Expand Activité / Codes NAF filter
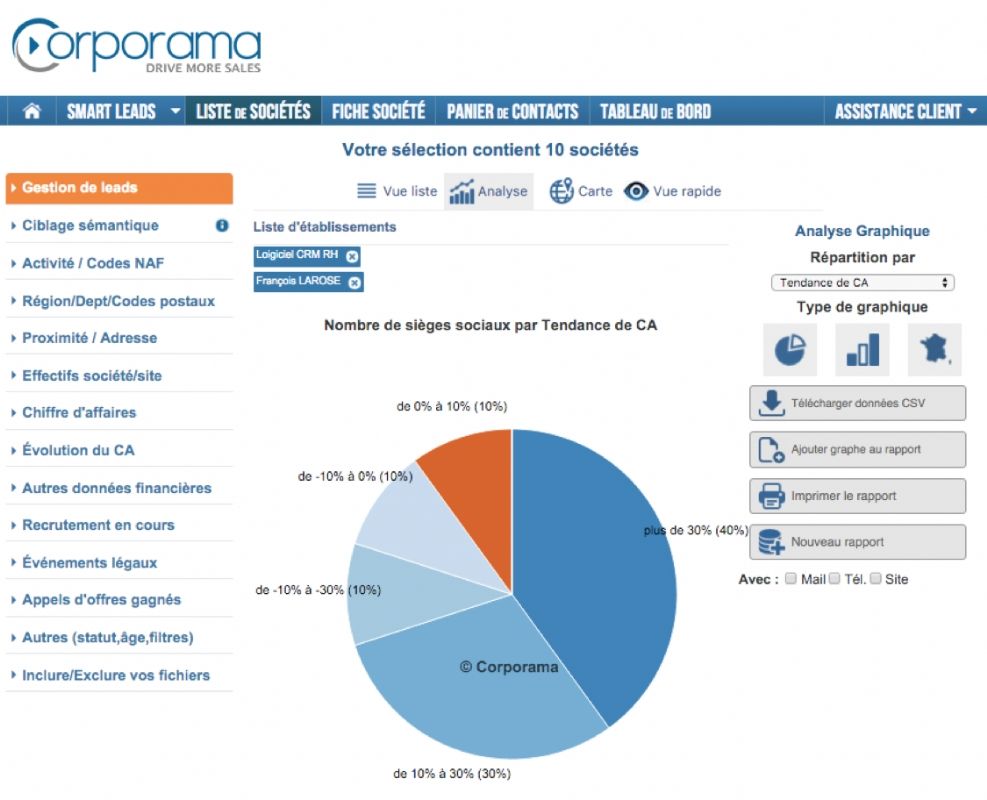 (x=93, y=263)
